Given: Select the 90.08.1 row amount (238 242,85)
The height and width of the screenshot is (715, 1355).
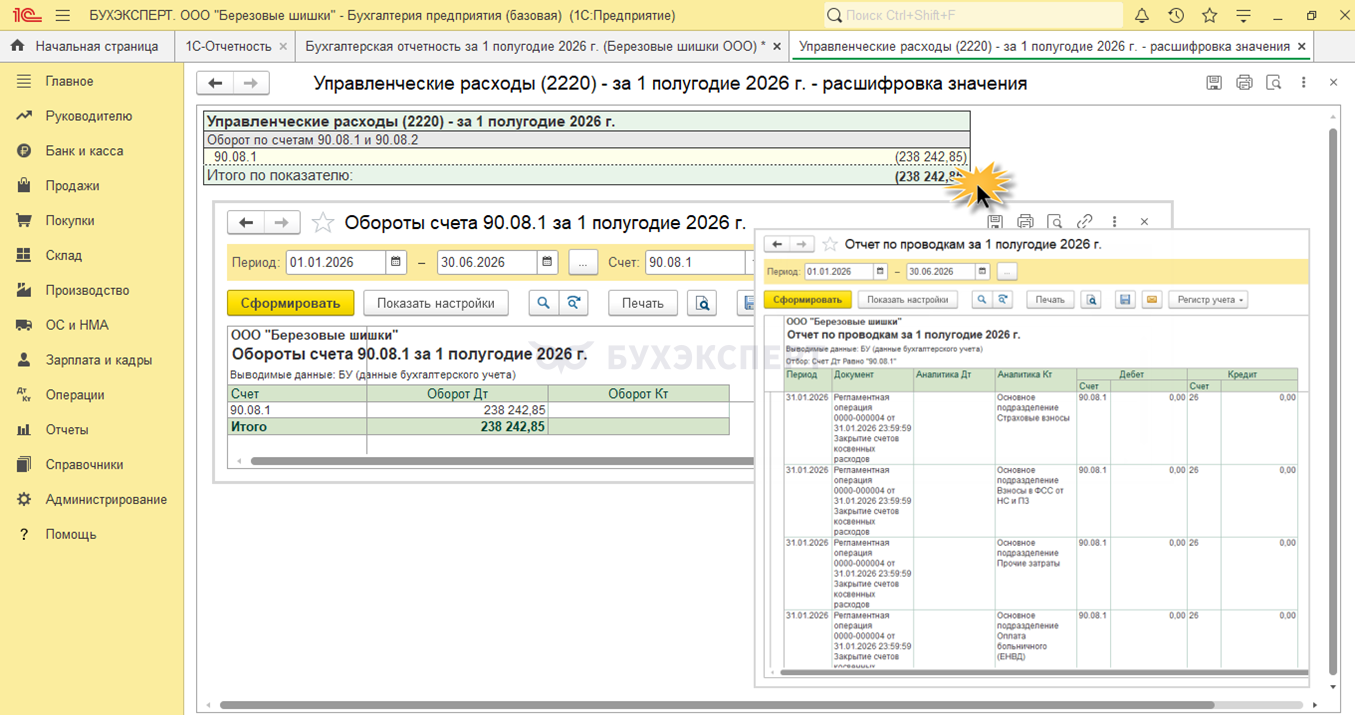Looking at the screenshot, I should [x=931, y=157].
